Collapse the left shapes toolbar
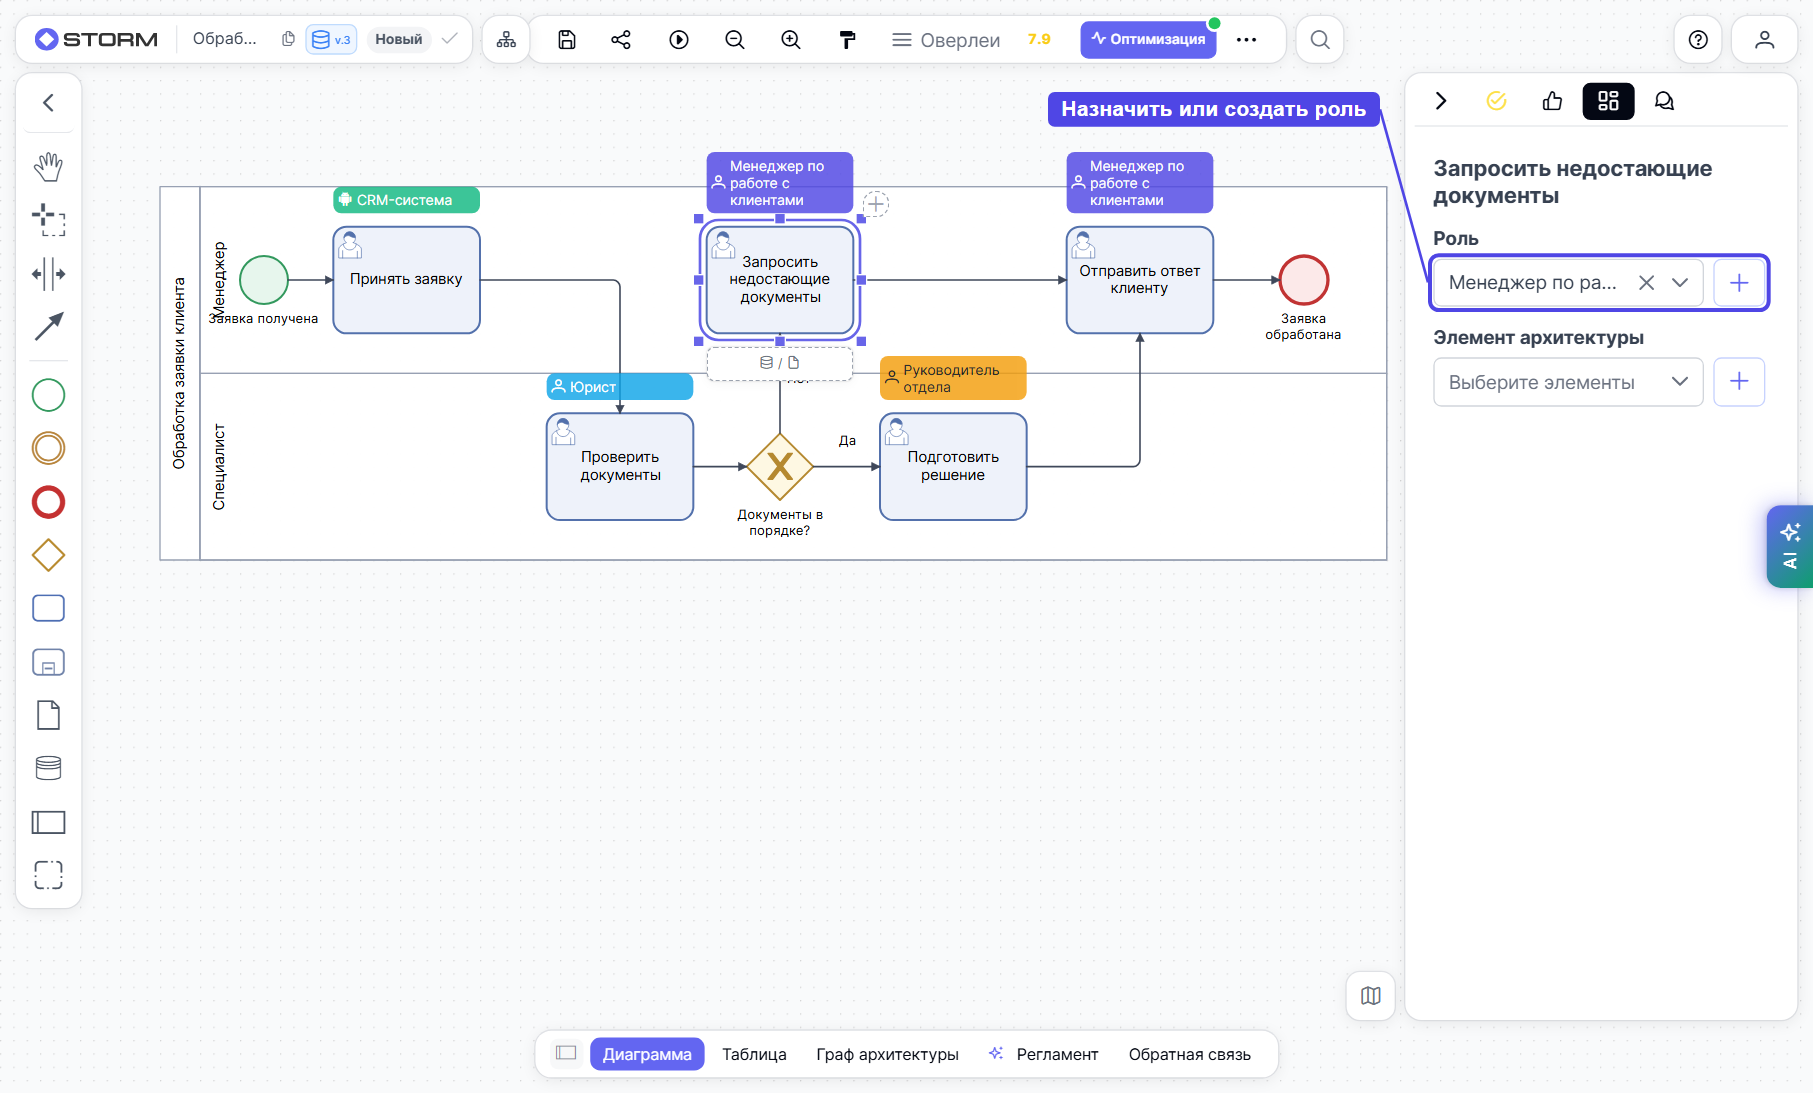Image resolution: width=1813 pixels, height=1093 pixels. (x=48, y=103)
